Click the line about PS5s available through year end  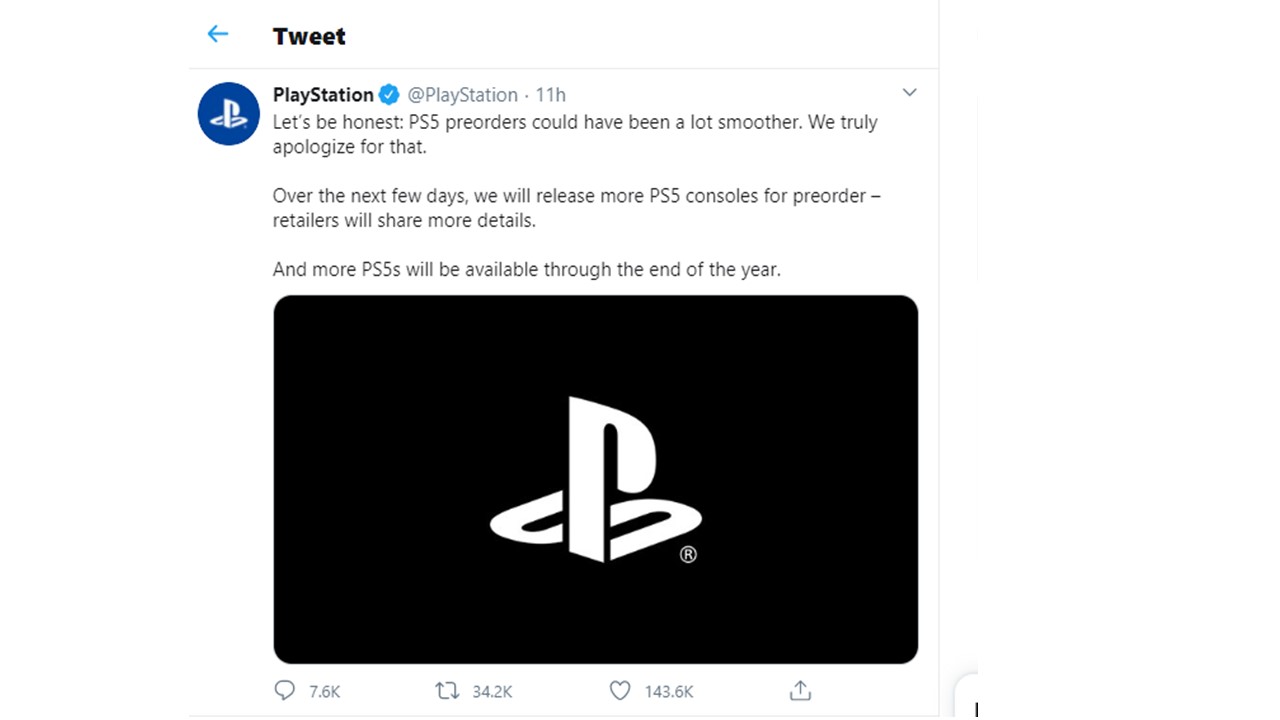coord(527,269)
